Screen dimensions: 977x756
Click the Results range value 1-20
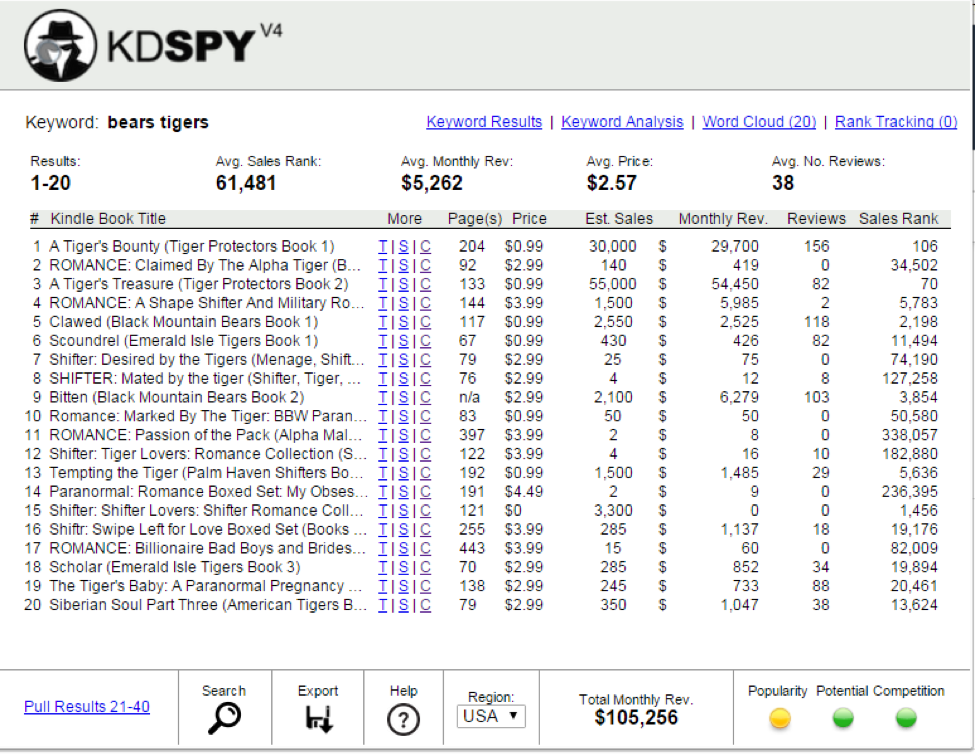(50, 183)
